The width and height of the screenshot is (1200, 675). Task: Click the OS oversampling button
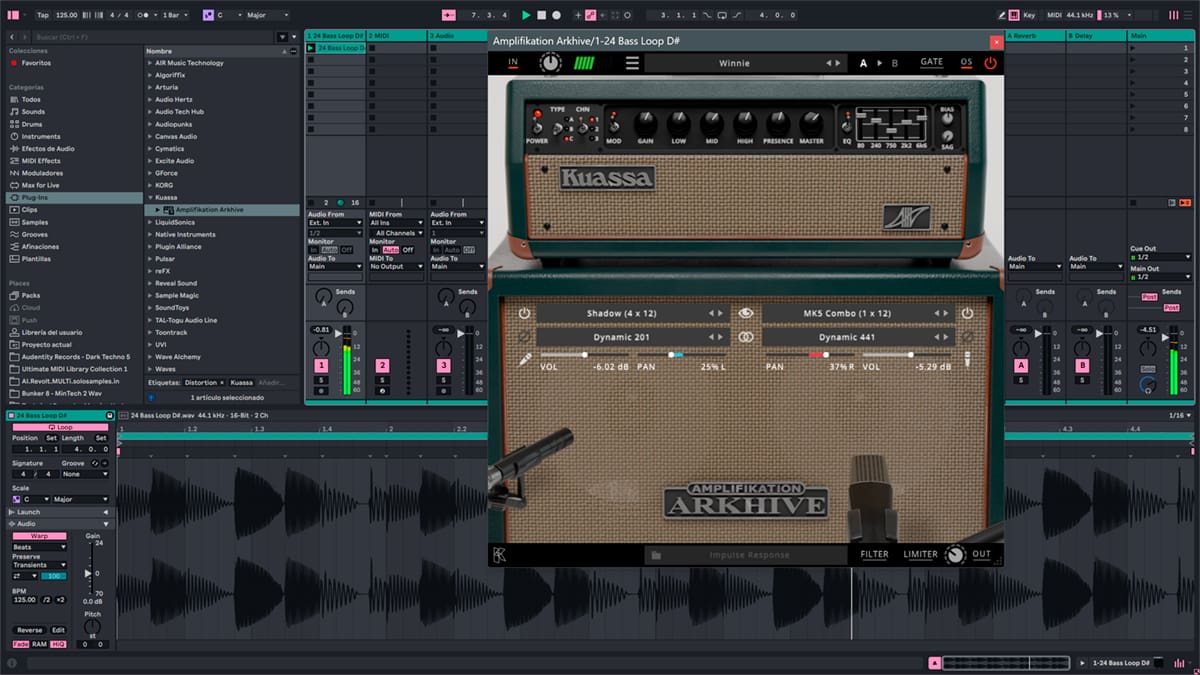pyautogui.click(x=966, y=63)
